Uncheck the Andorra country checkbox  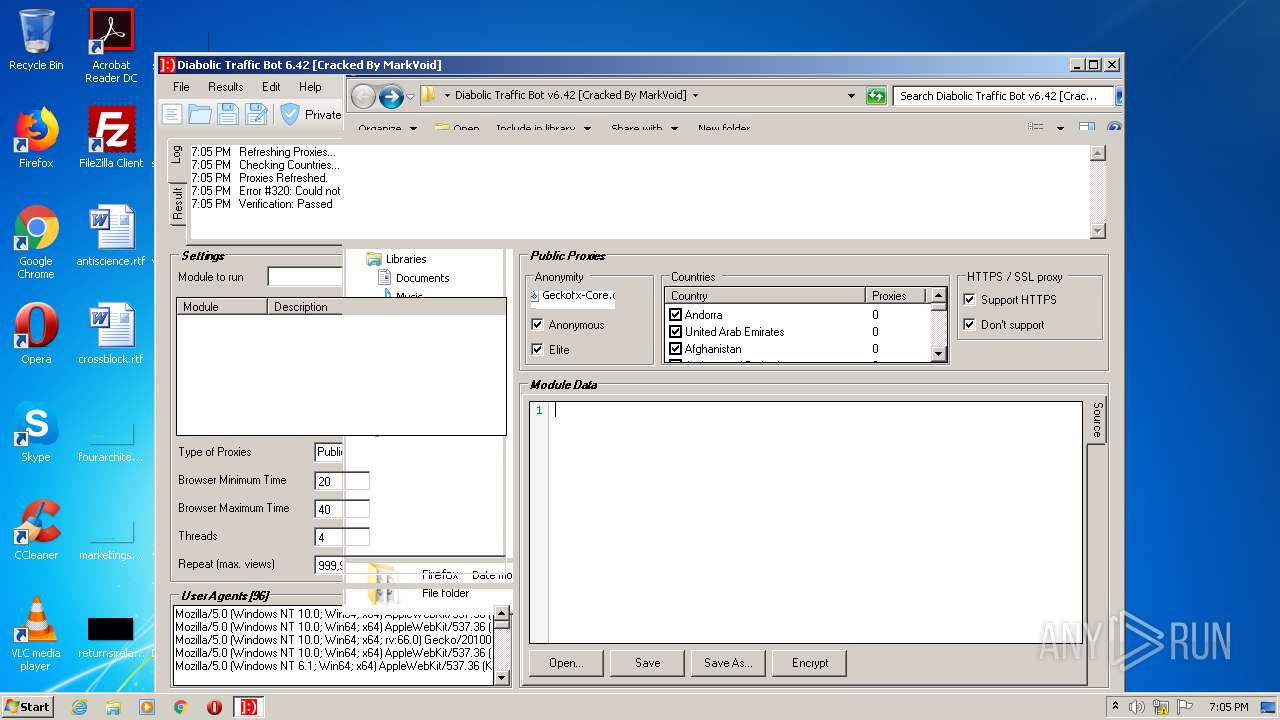click(675, 314)
